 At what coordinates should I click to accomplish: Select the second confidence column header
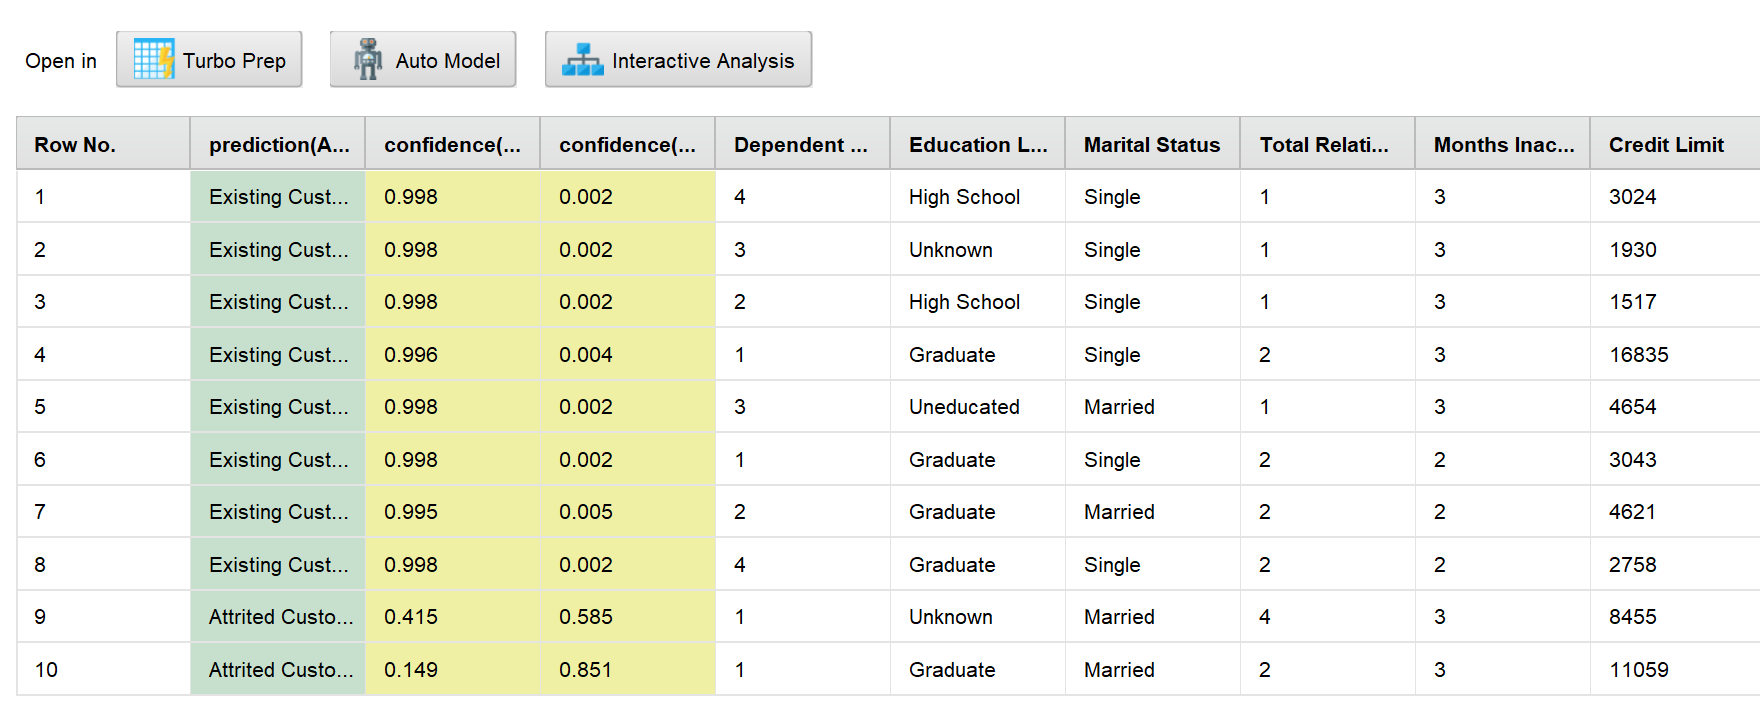pos(628,144)
